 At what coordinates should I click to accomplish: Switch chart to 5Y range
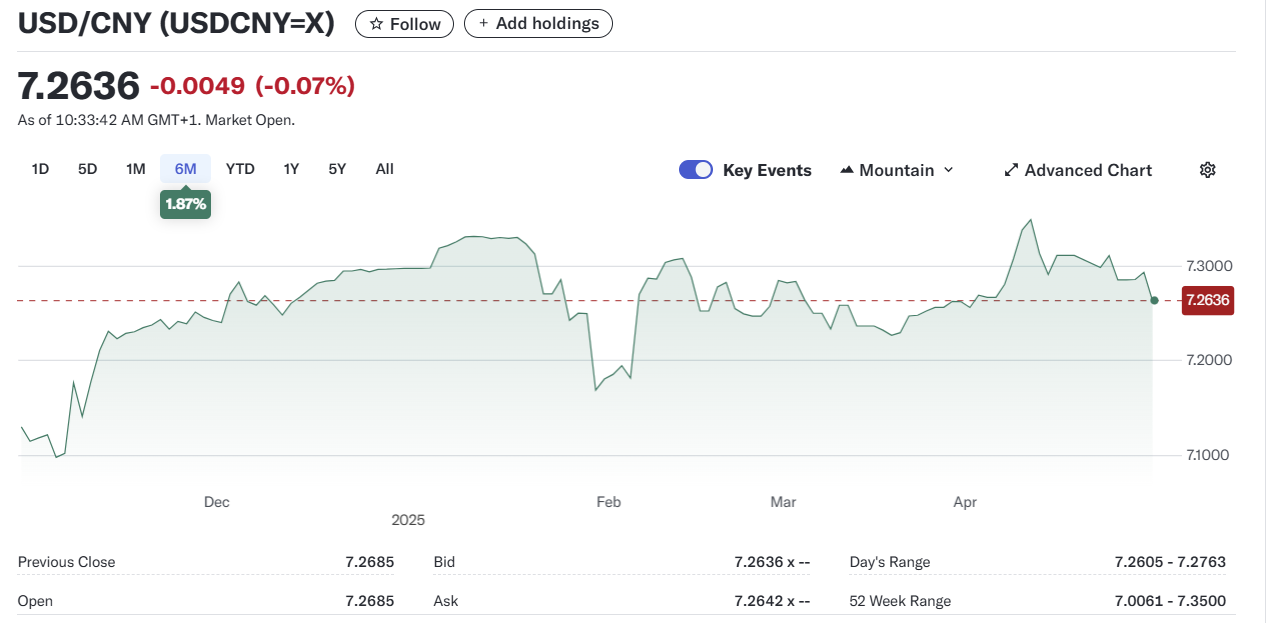[337, 169]
